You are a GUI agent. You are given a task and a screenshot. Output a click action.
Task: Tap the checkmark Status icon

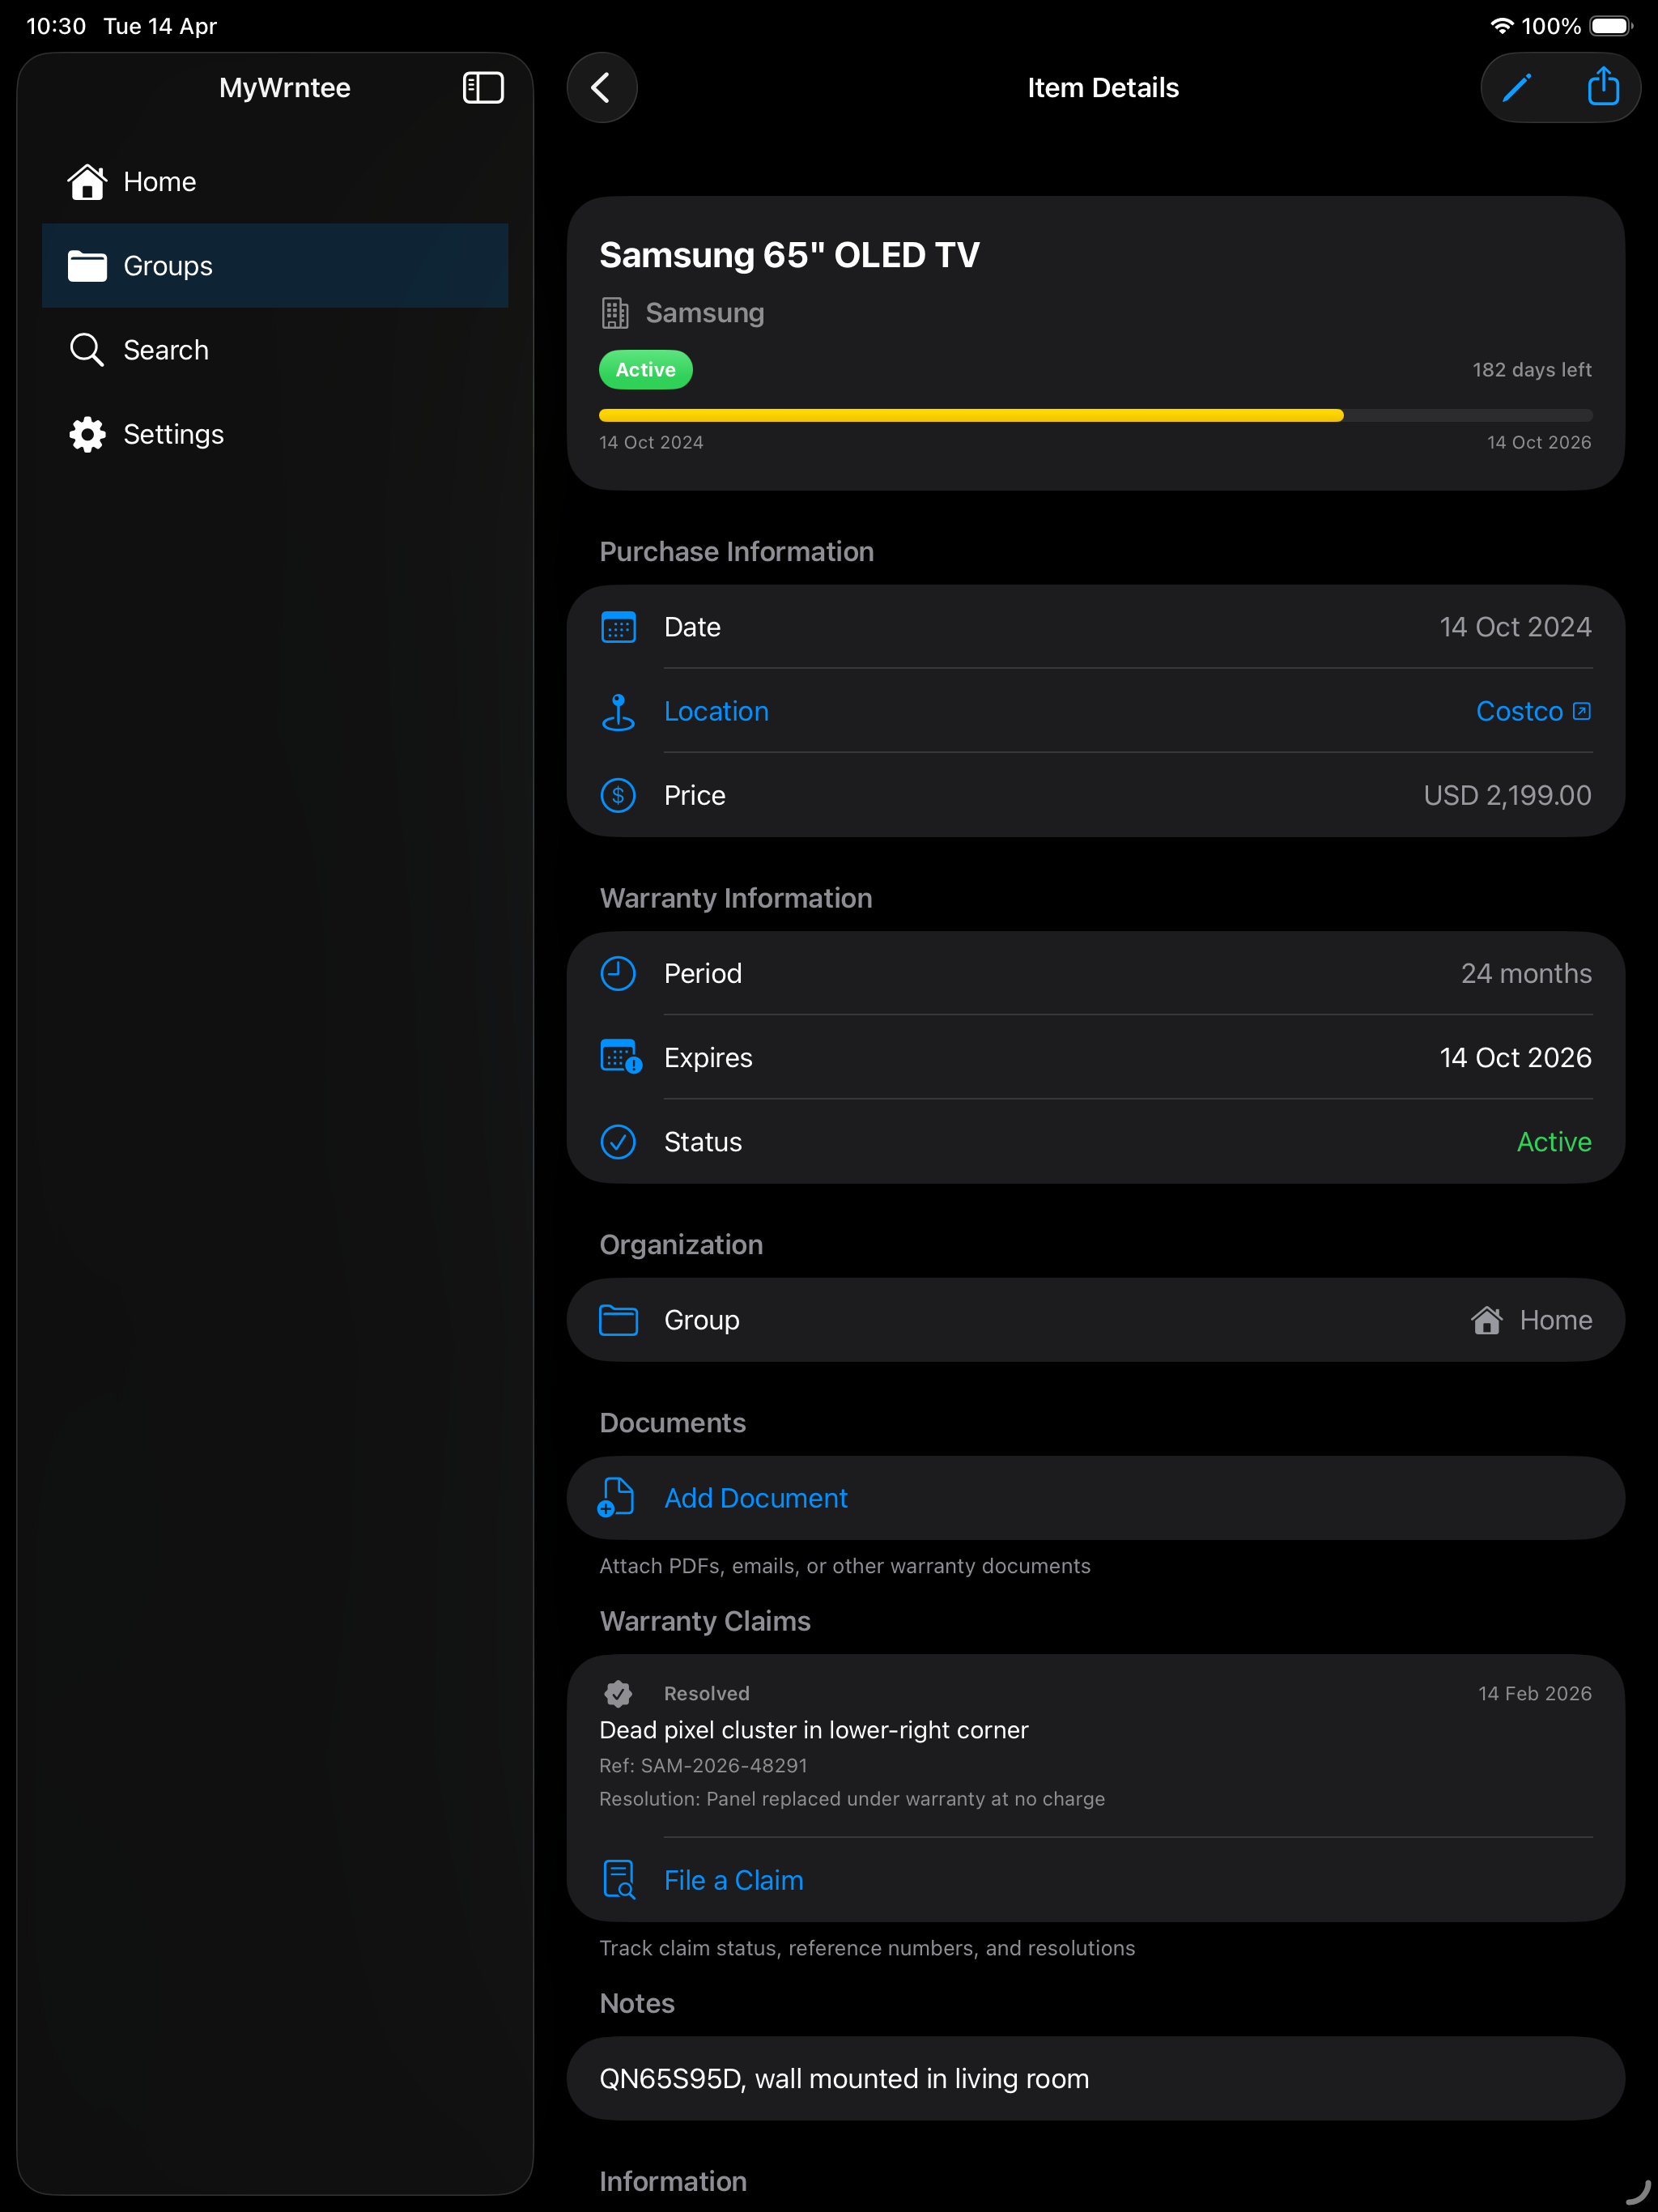pyautogui.click(x=618, y=1141)
